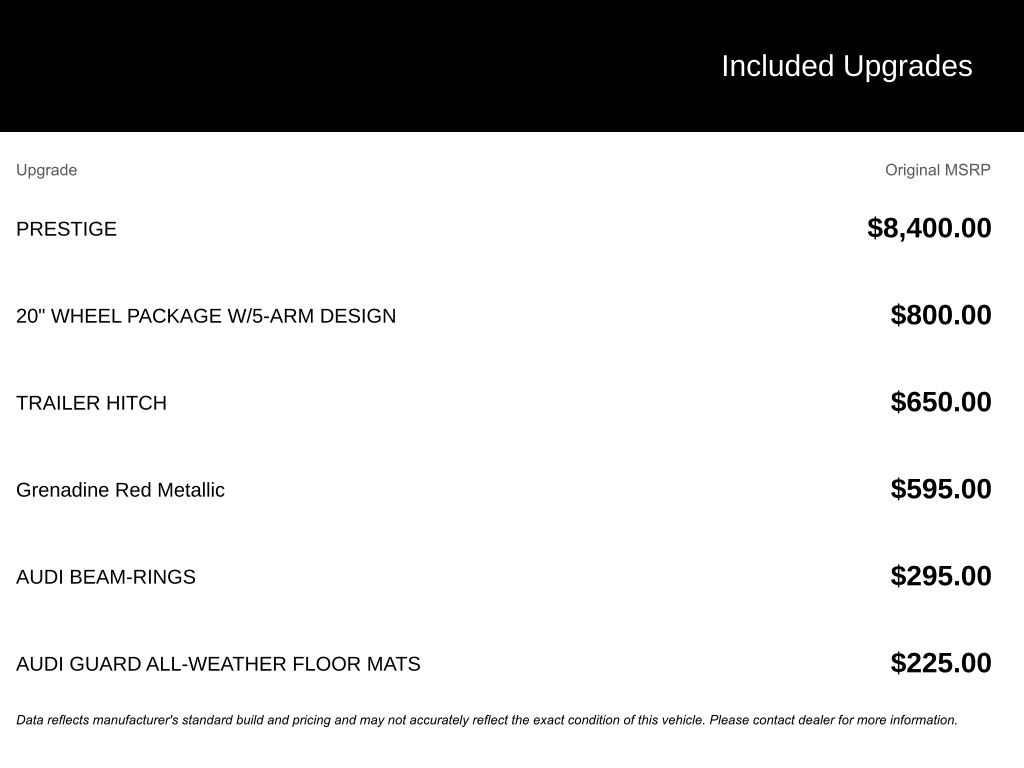The image size is (1024, 768).
Task: Select the TRAILER HITCH upgrade name
Action: point(91,403)
